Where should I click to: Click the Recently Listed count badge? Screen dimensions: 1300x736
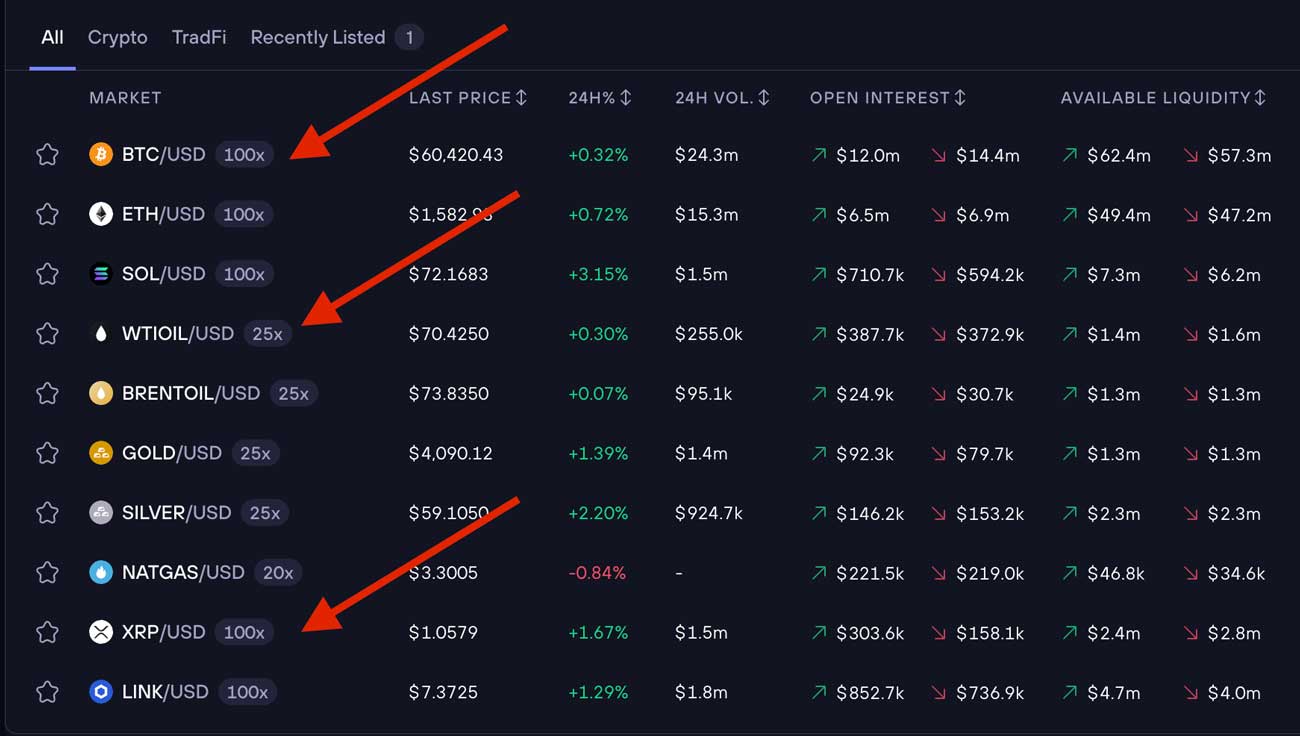pos(409,38)
